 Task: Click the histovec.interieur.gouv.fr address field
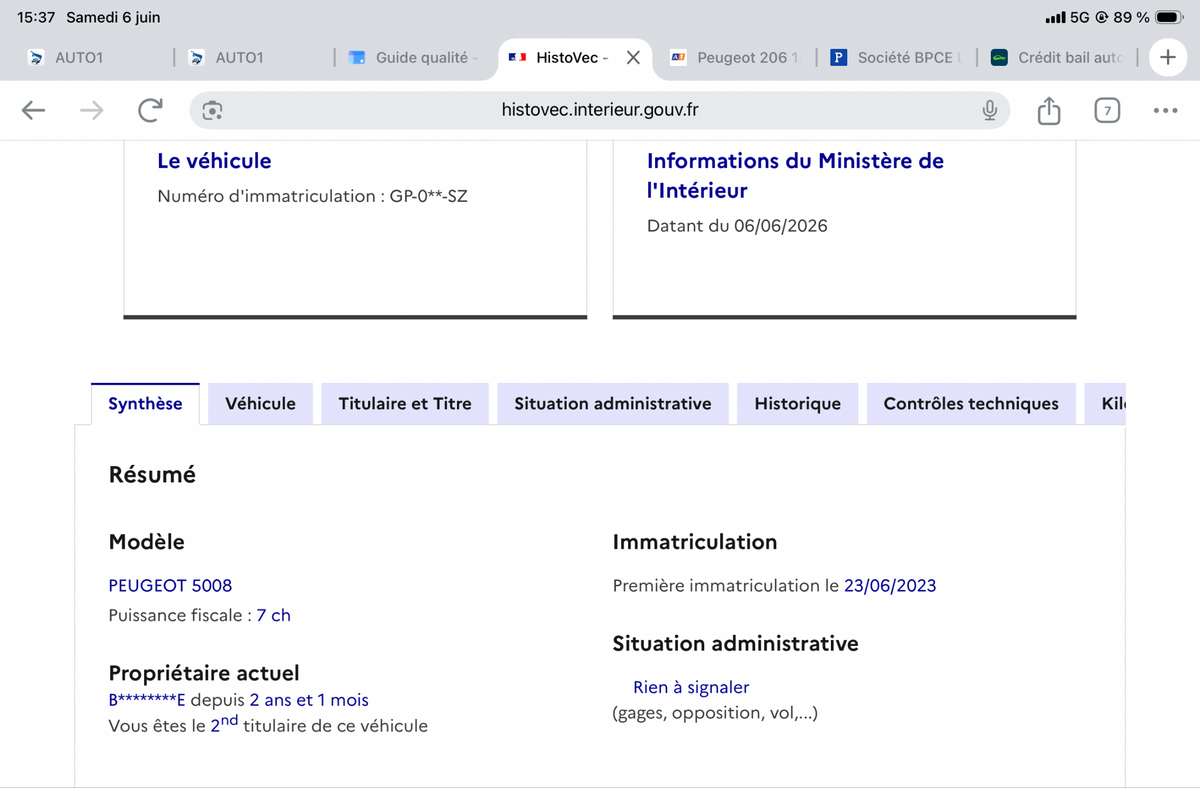pyautogui.click(x=600, y=110)
